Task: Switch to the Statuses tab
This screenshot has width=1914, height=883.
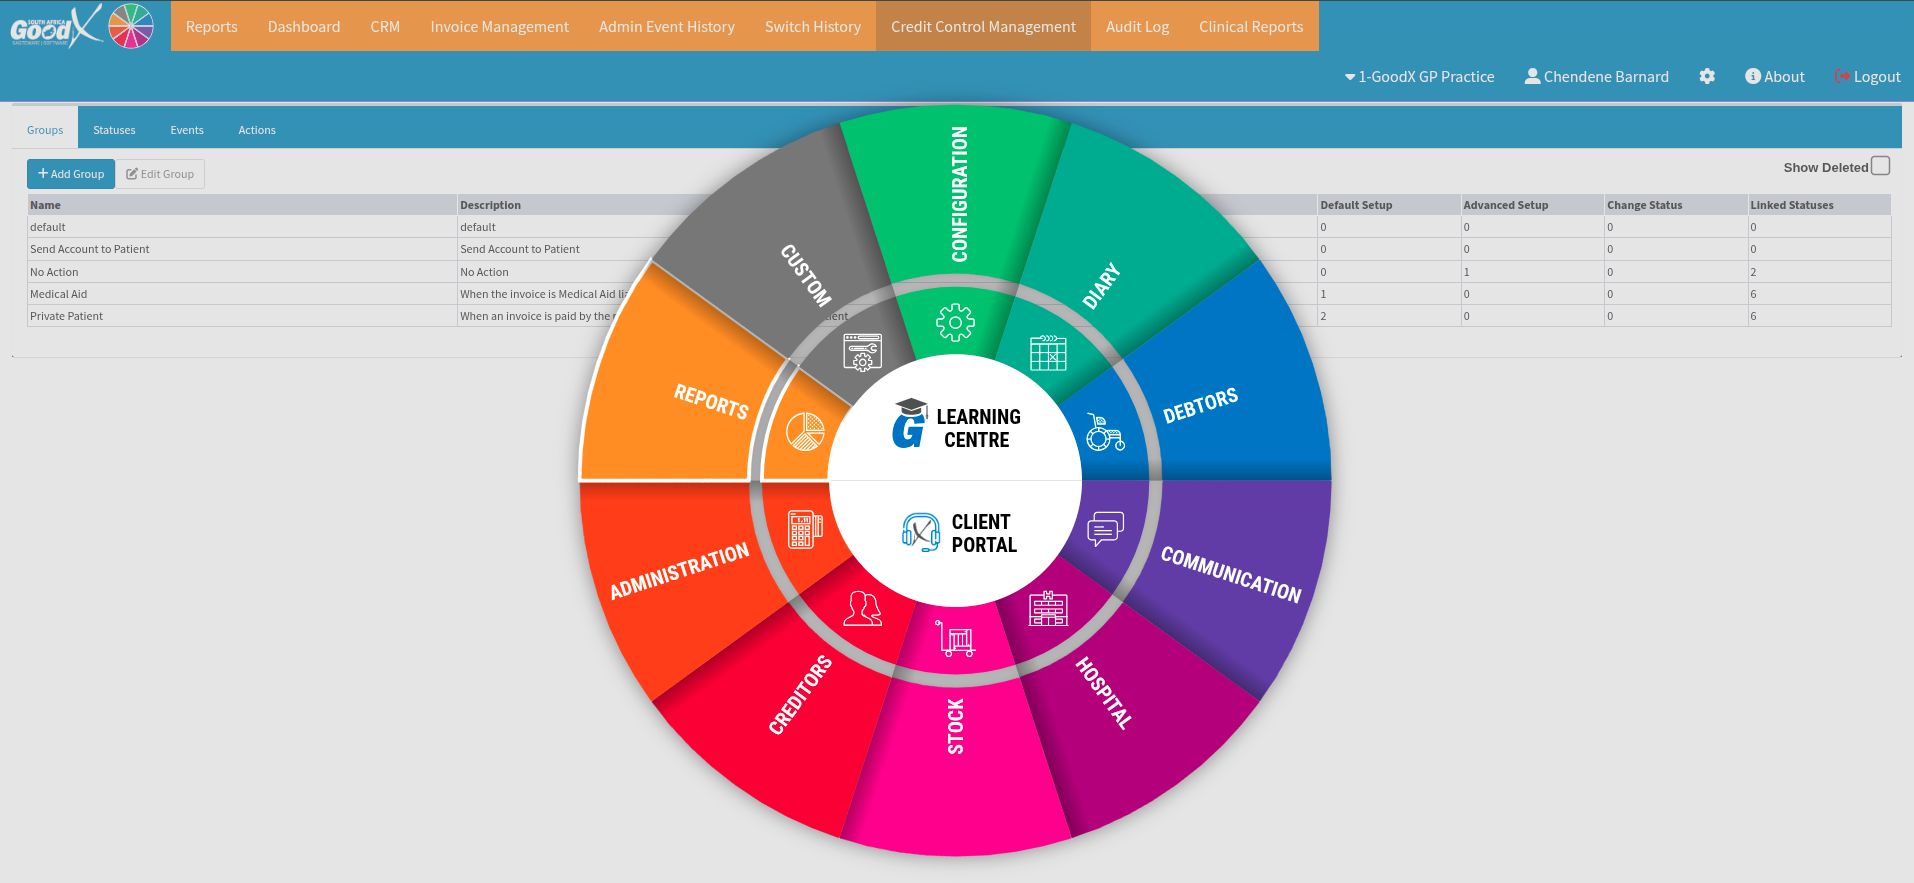Action: [114, 130]
